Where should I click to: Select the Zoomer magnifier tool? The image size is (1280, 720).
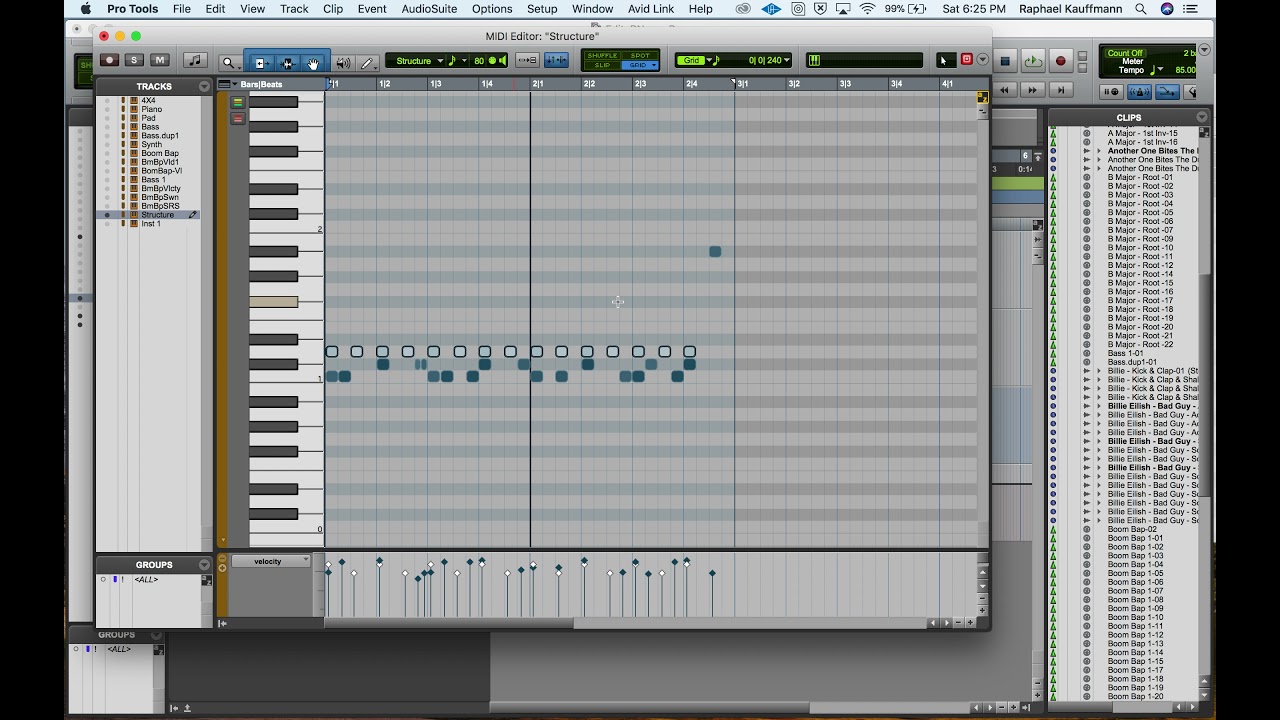[229, 62]
